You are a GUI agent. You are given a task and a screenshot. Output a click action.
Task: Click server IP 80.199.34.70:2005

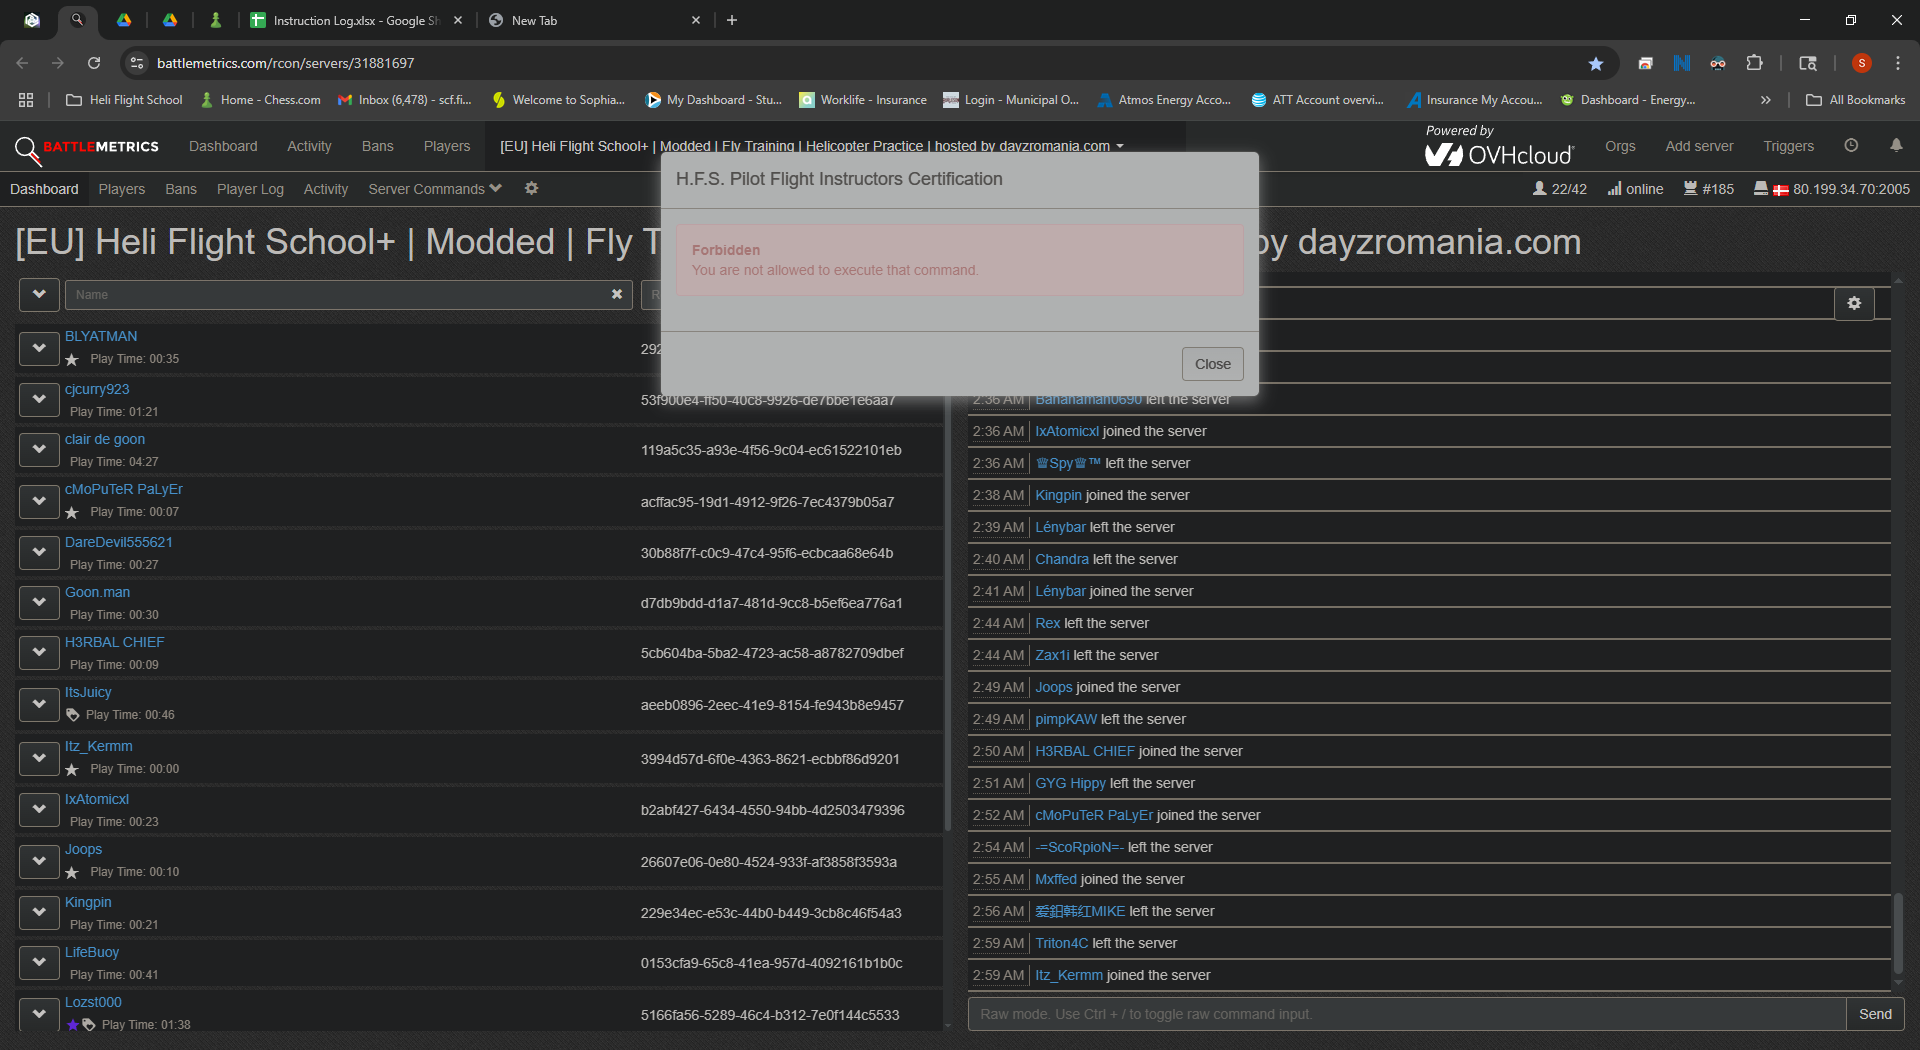click(1851, 189)
